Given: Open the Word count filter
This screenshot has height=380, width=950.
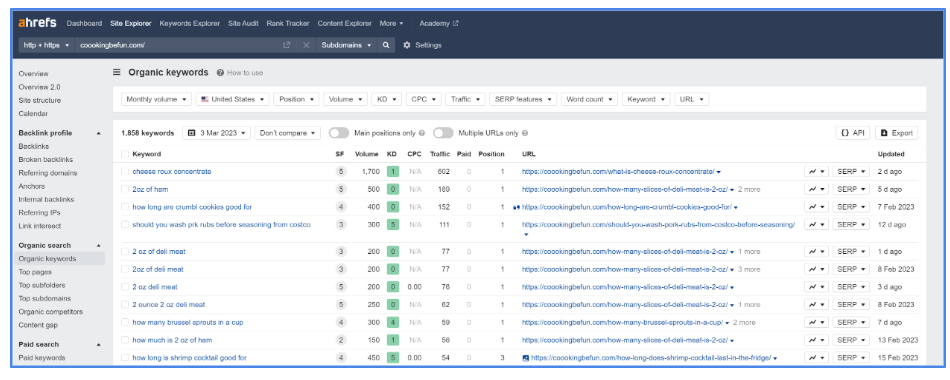Looking at the screenshot, I should tap(589, 99).
